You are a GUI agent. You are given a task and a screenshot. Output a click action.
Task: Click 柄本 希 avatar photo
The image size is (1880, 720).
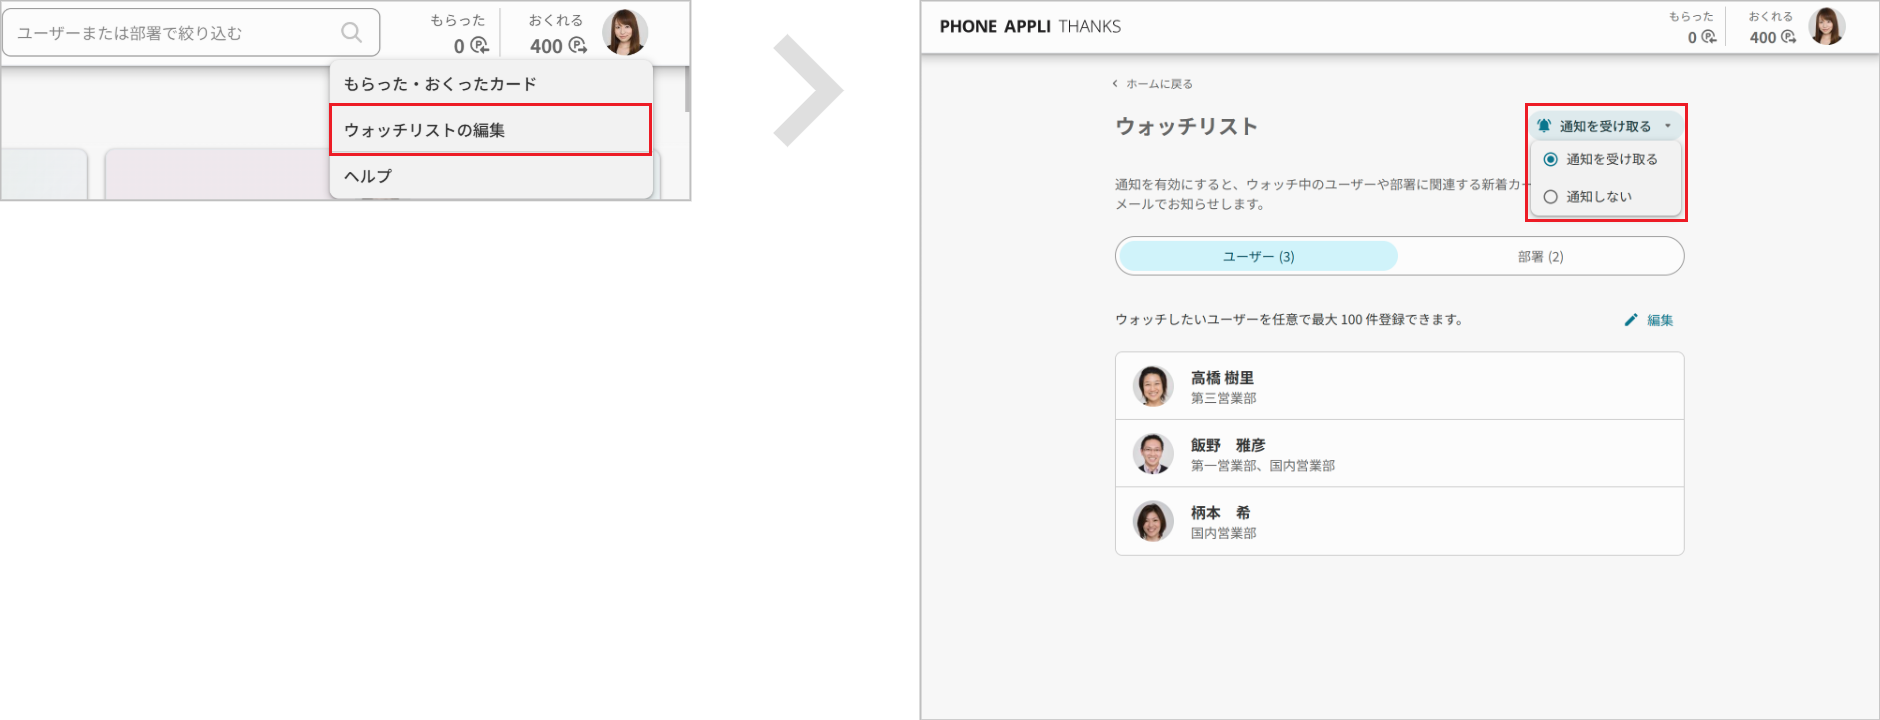click(1153, 521)
